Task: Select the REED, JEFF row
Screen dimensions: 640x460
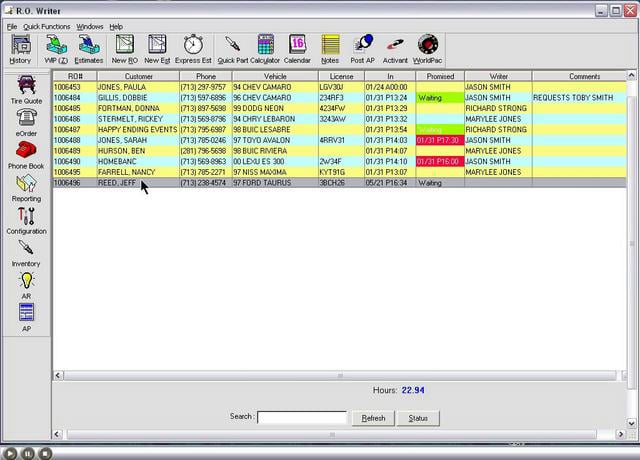Action: coord(340,182)
